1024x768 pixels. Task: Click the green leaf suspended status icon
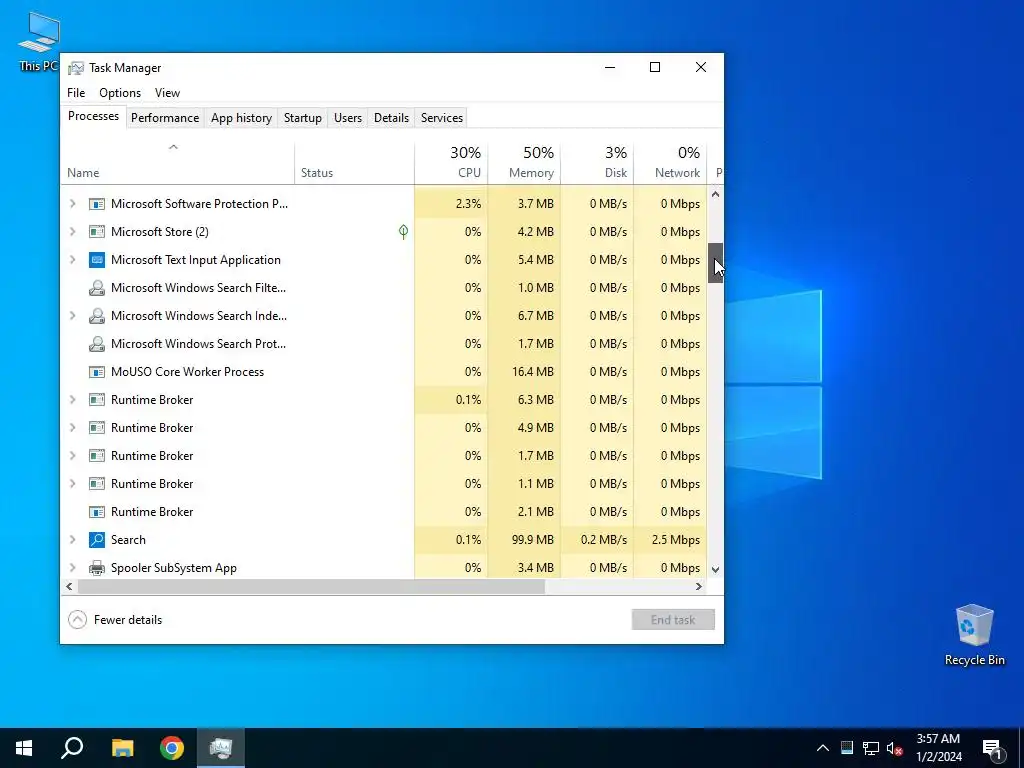[x=404, y=232]
